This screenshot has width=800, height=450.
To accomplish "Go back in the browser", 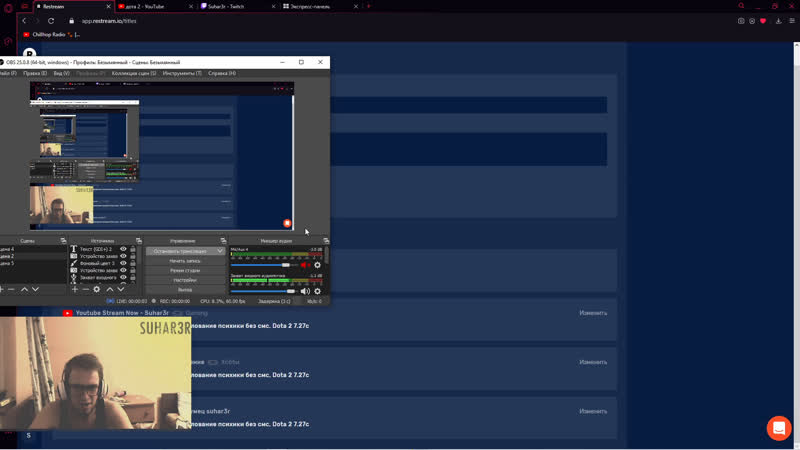I will (x=24, y=20).
